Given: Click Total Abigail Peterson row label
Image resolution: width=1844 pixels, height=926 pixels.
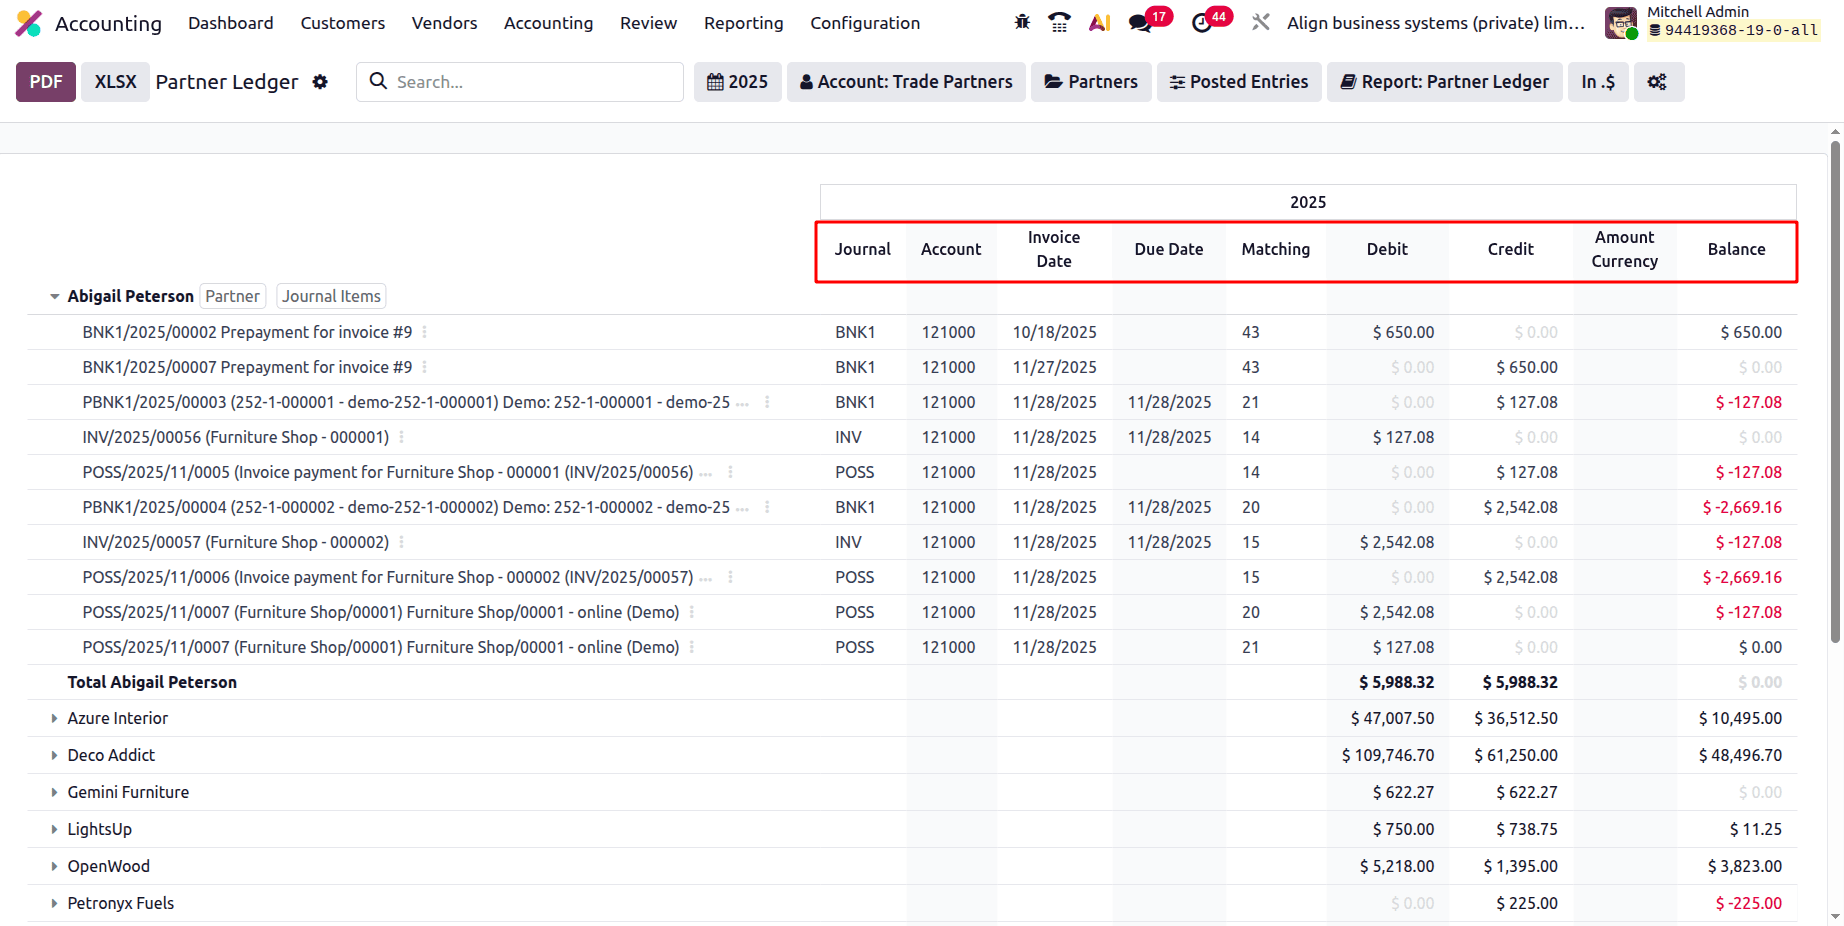Looking at the screenshot, I should (152, 682).
